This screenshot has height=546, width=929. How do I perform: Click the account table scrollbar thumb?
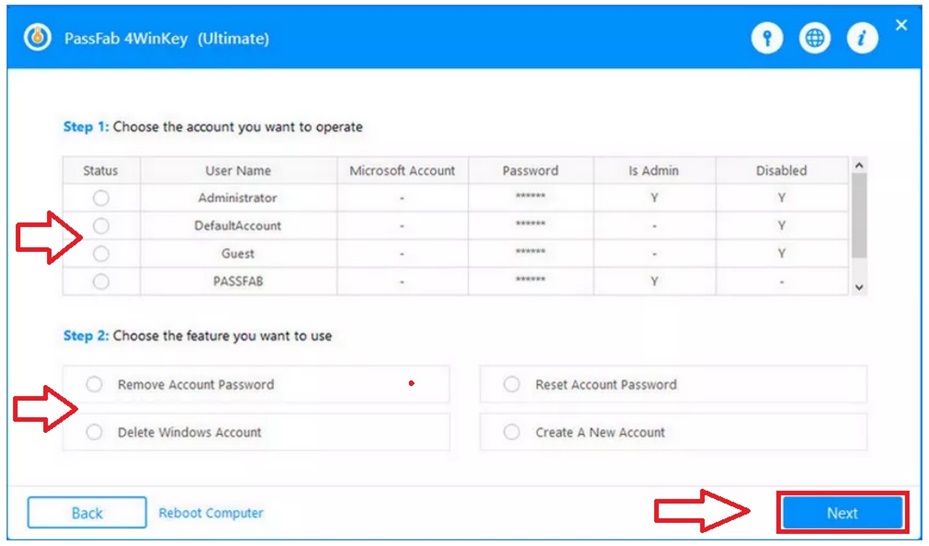(859, 216)
